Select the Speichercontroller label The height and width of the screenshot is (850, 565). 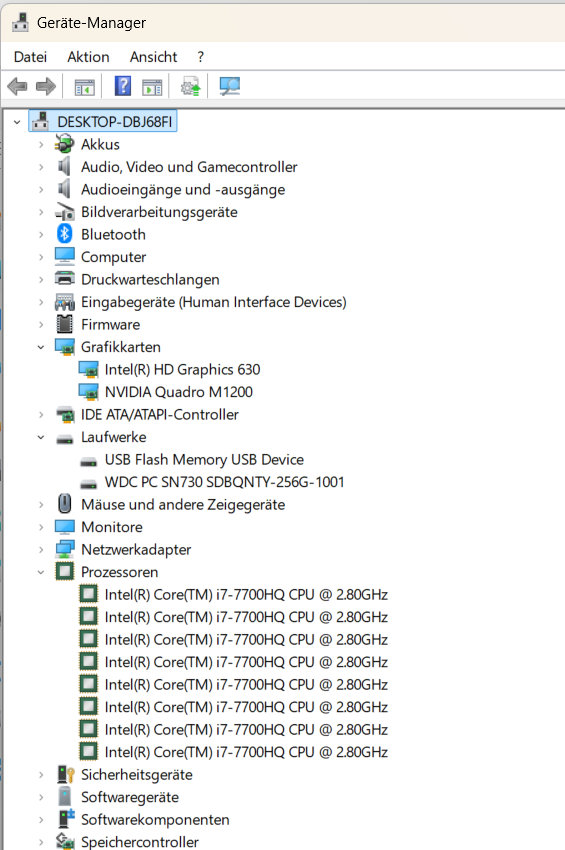pyautogui.click(x=140, y=841)
